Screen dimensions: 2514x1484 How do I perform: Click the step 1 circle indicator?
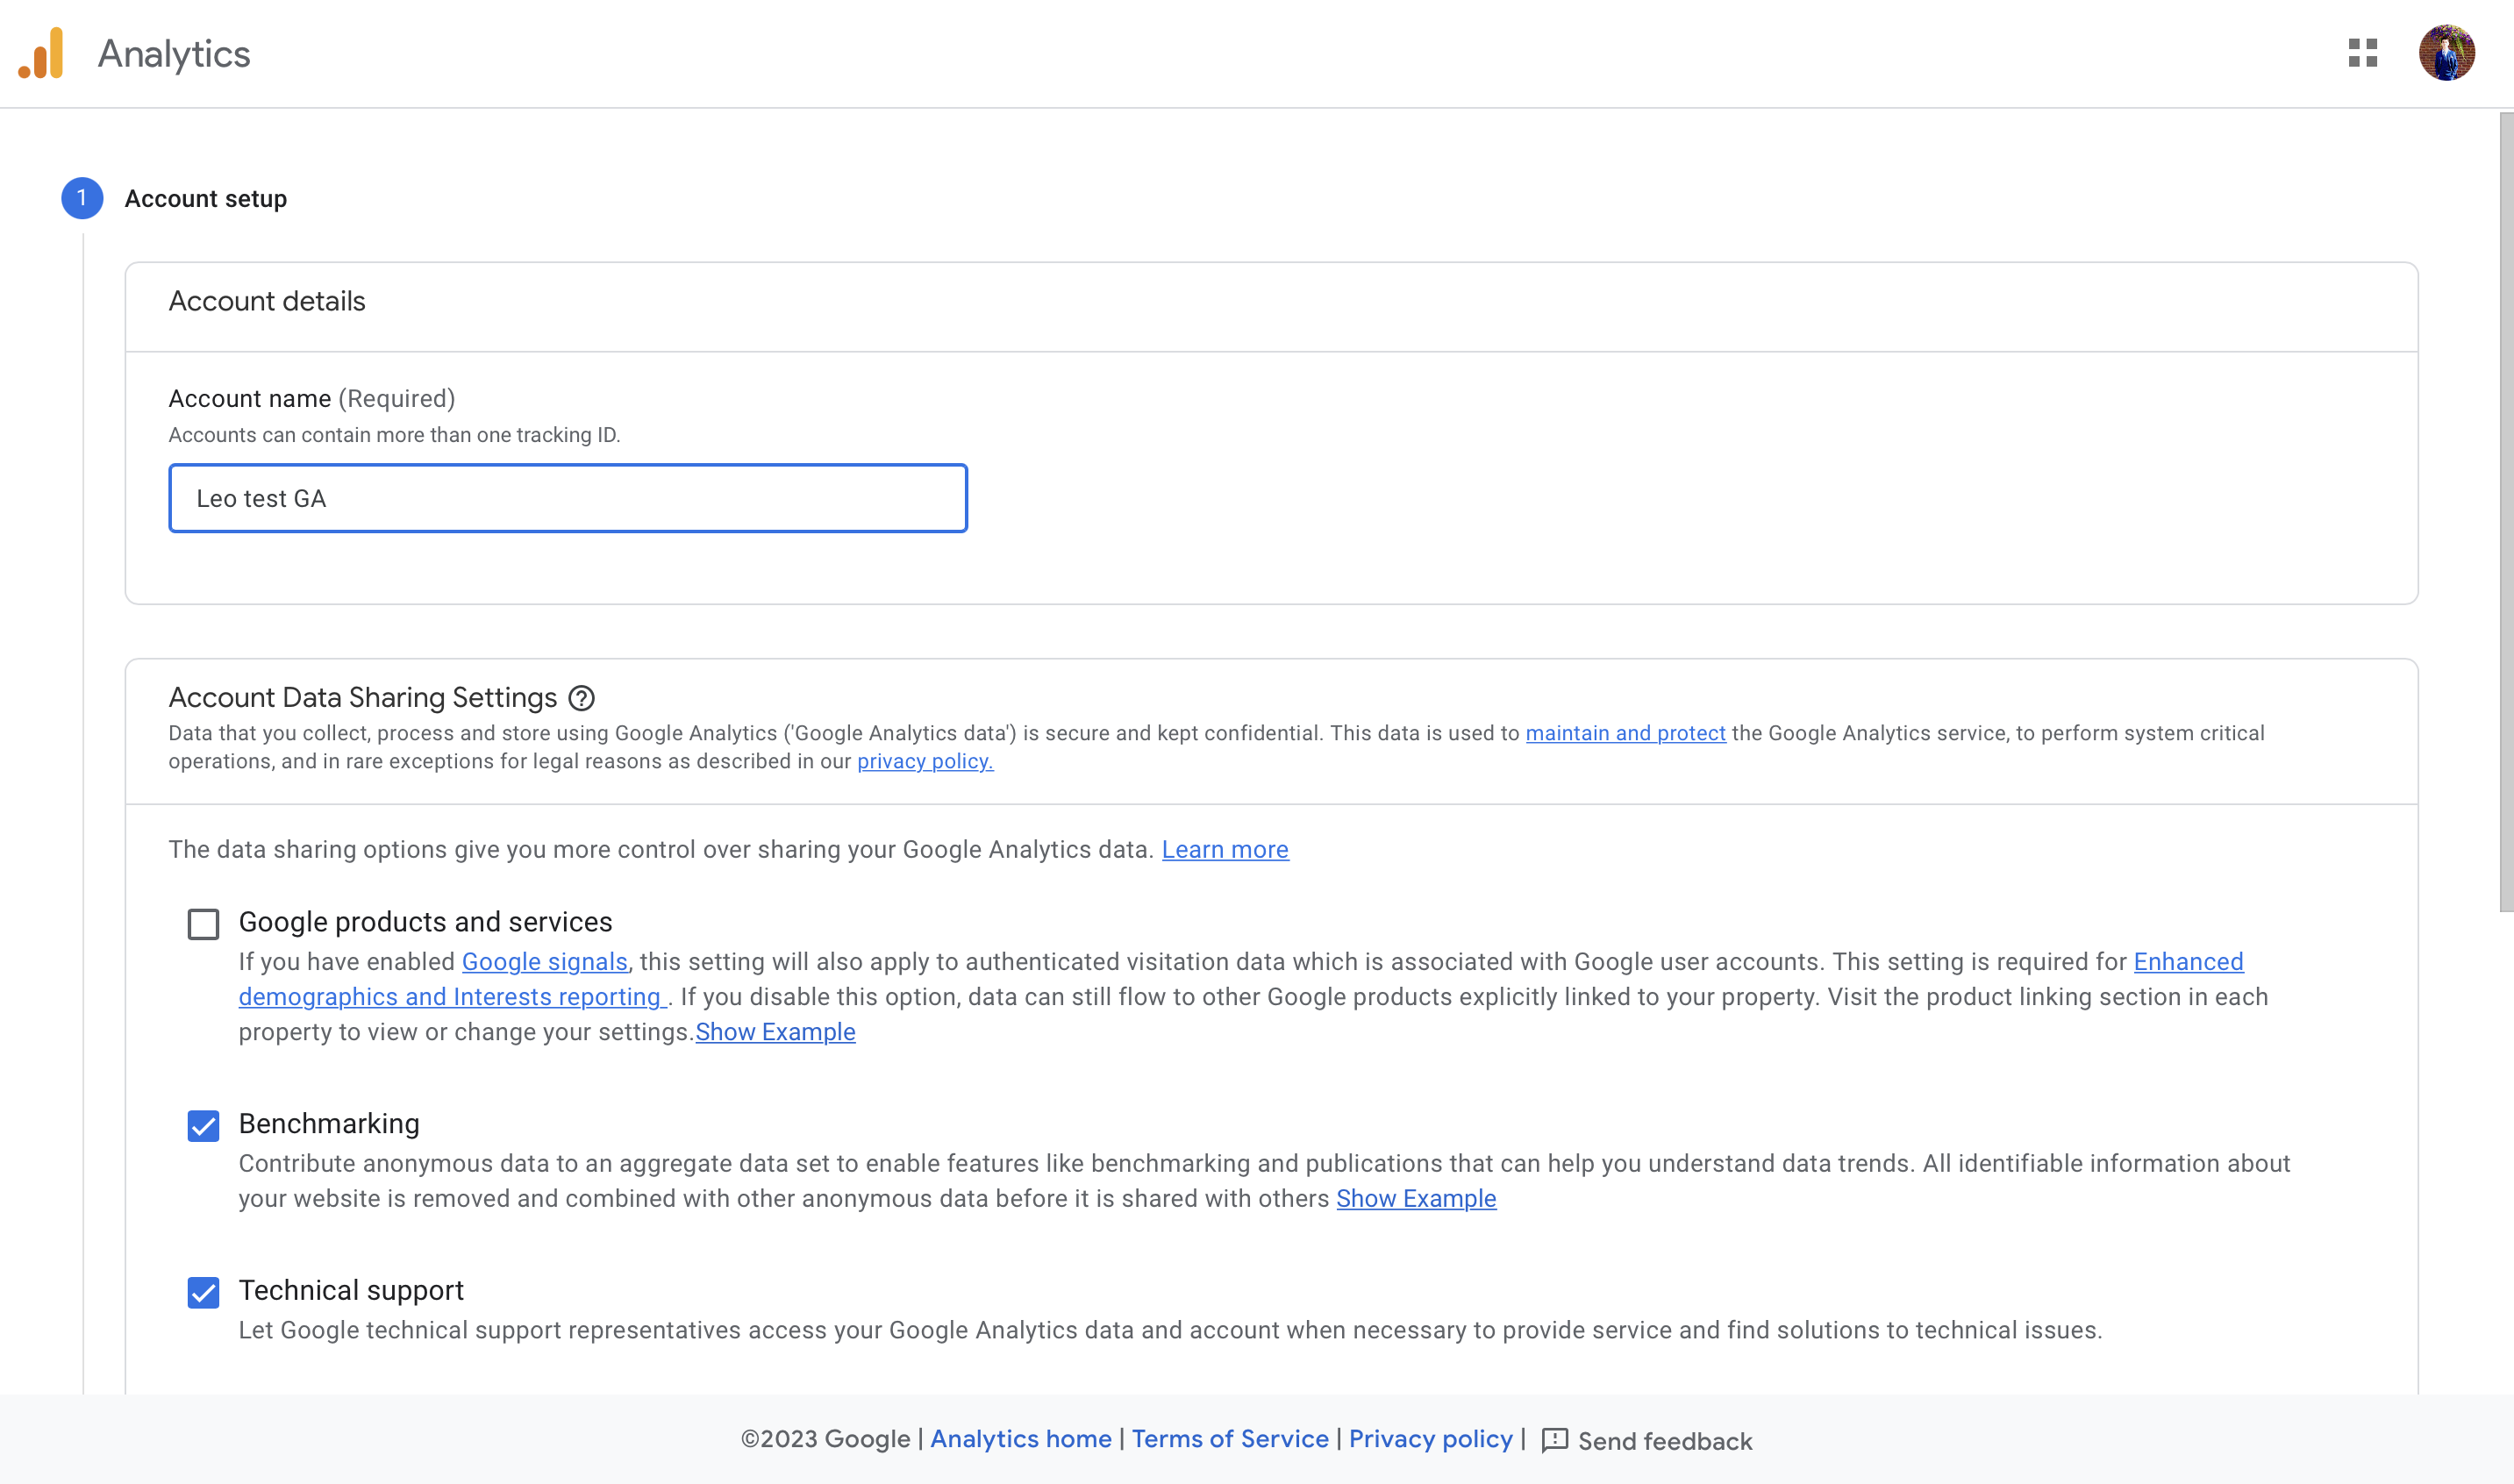82,198
